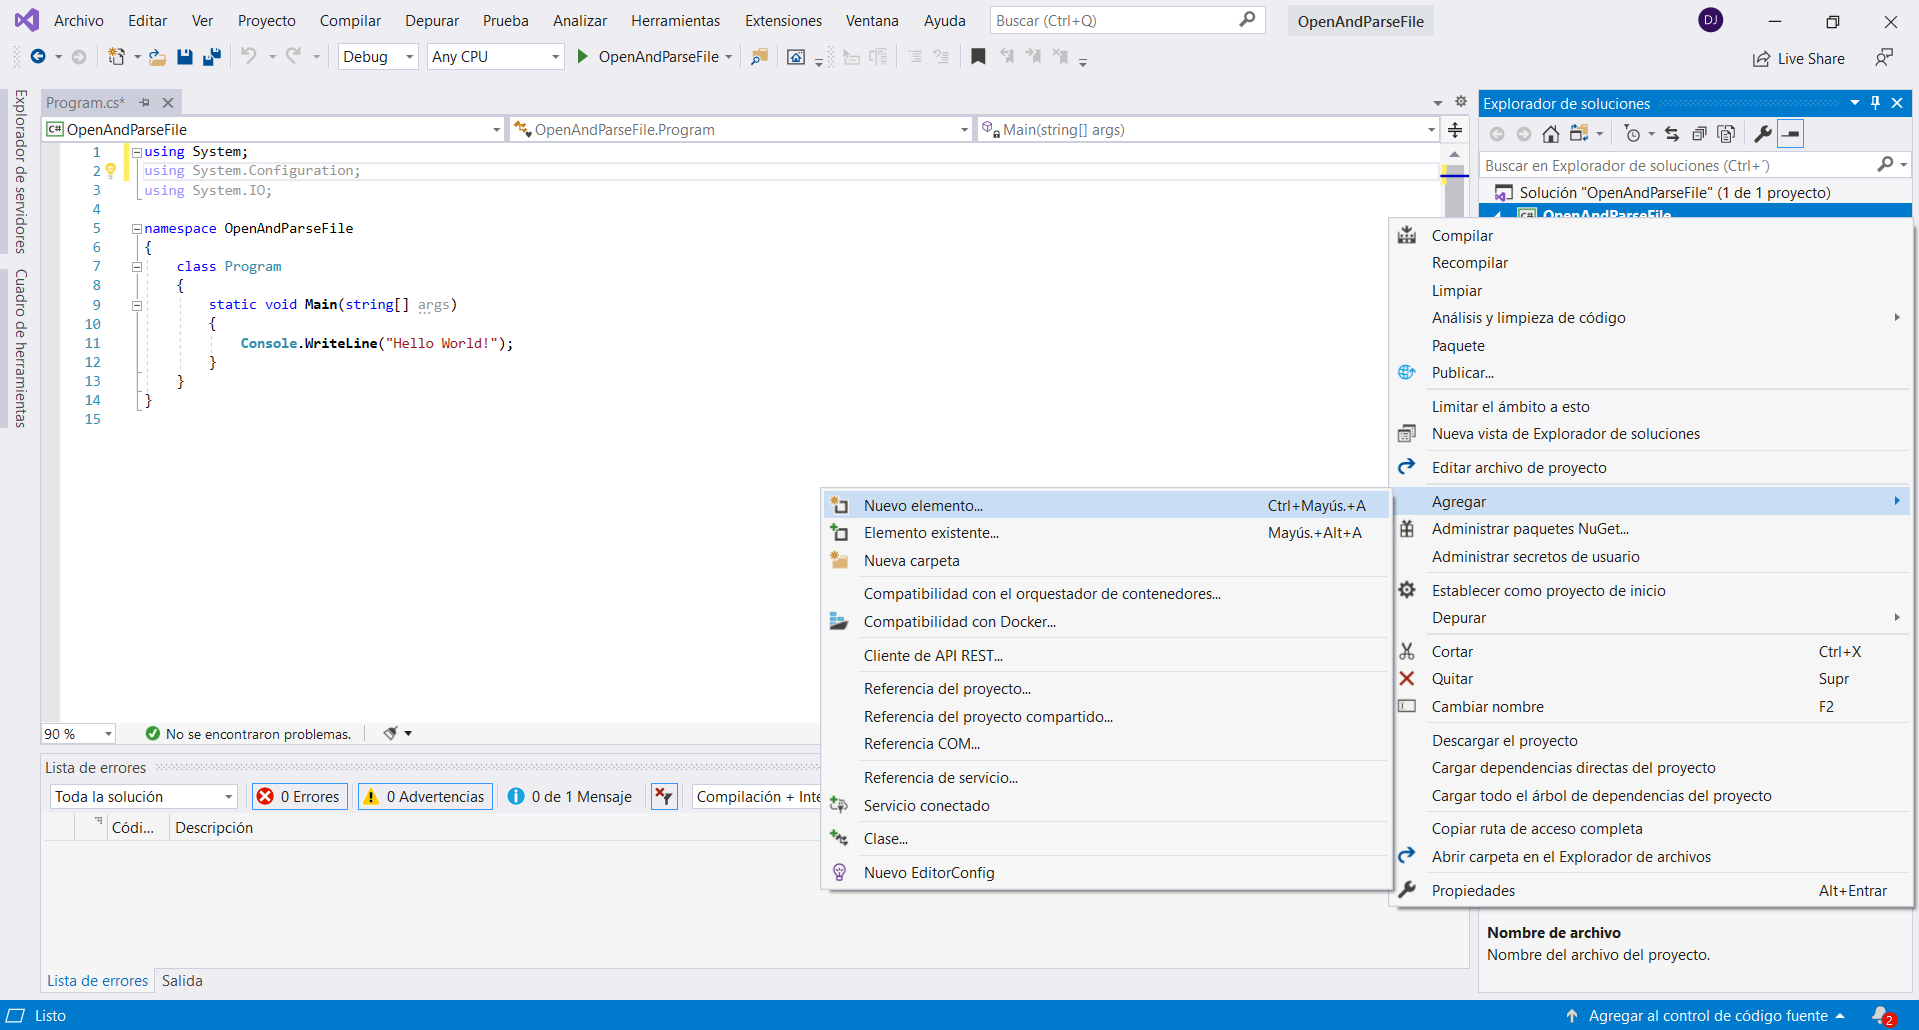Click the Home icon in Solution Explorer
Viewport: 1919px width, 1030px height.
[1550, 134]
